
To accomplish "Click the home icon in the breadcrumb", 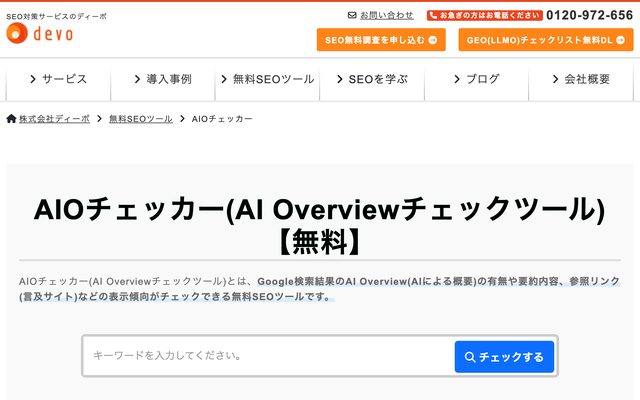I will pos(11,119).
